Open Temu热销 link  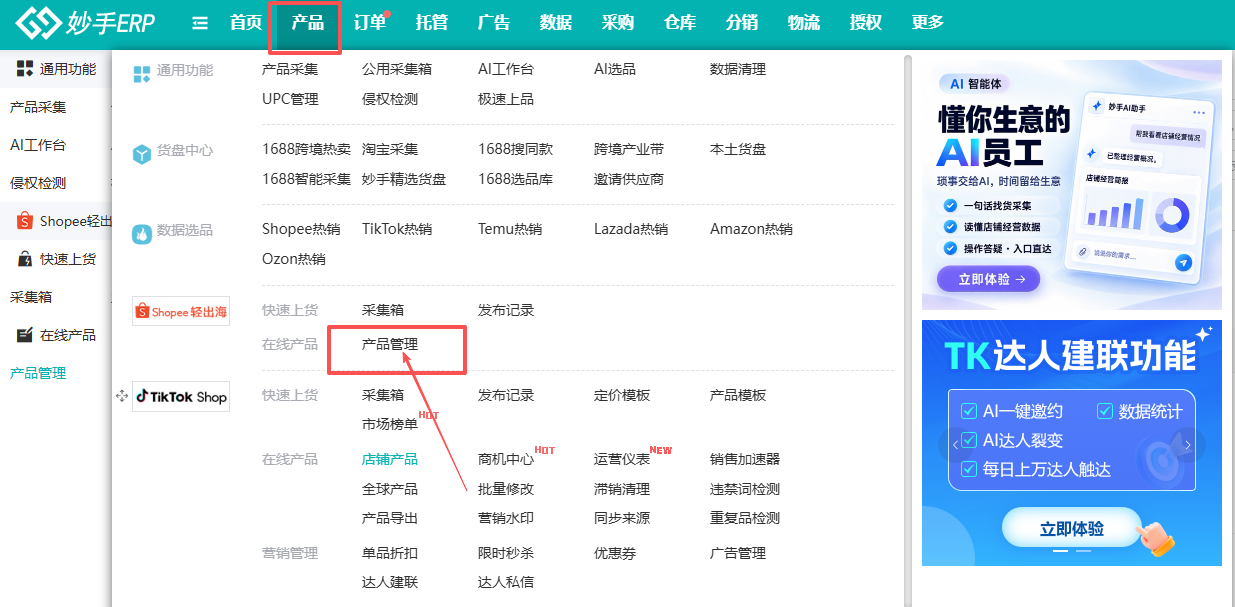tap(510, 229)
